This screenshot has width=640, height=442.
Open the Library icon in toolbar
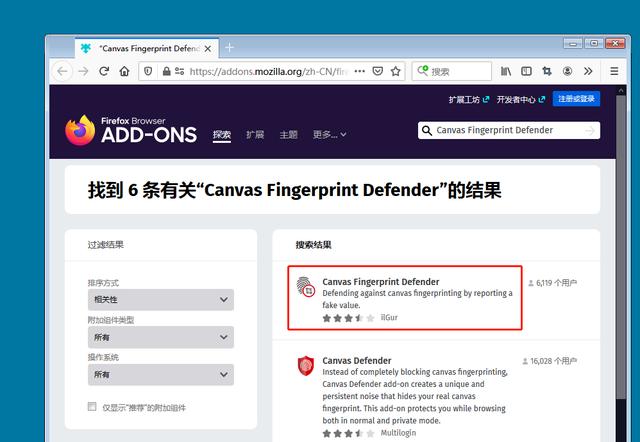506,71
